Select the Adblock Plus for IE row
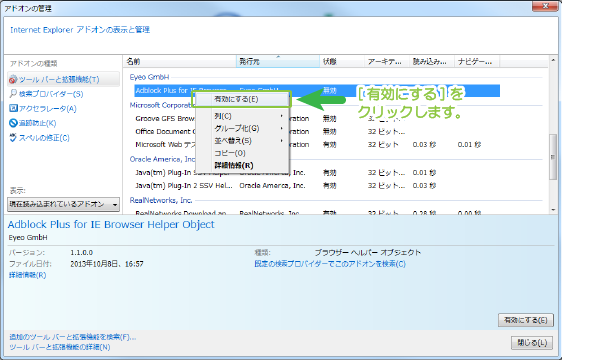 pos(317,91)
